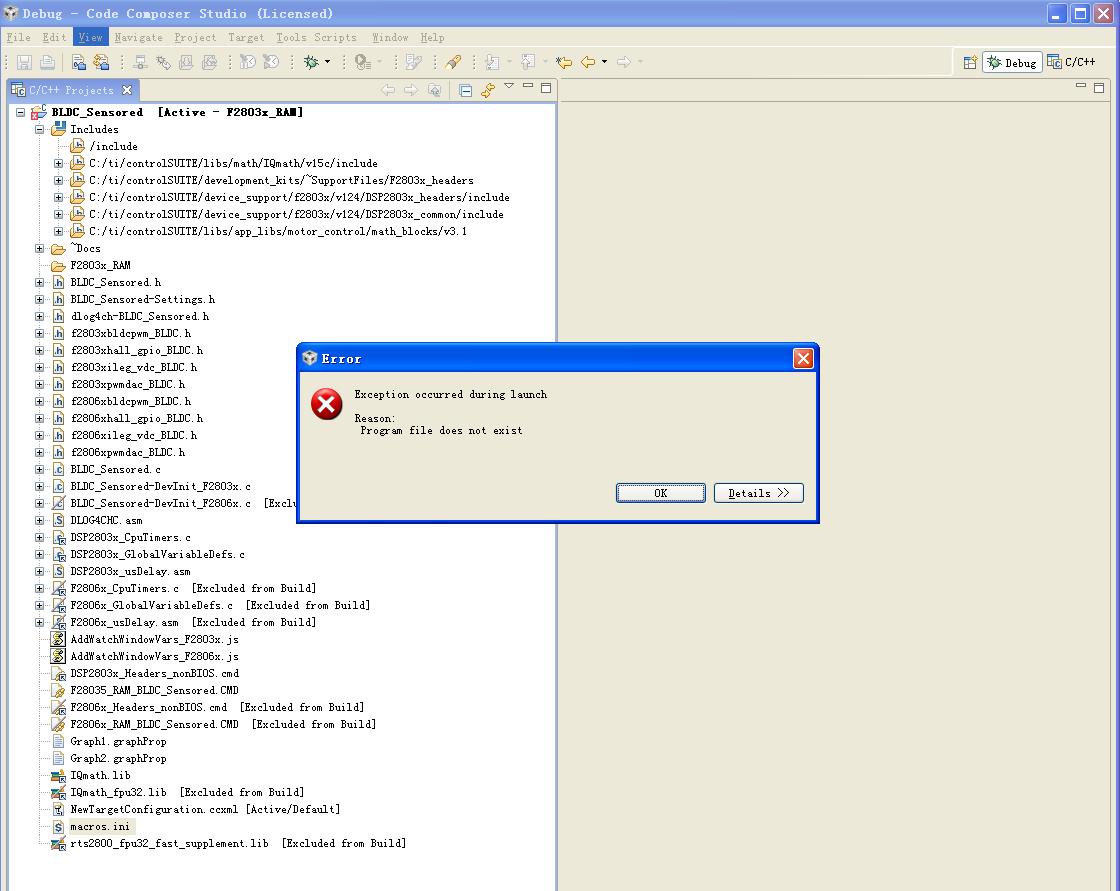The height and width of the screenshot is (891, 1120).
Task: Click the green Debug bug icon
Action: coord(311,62)
